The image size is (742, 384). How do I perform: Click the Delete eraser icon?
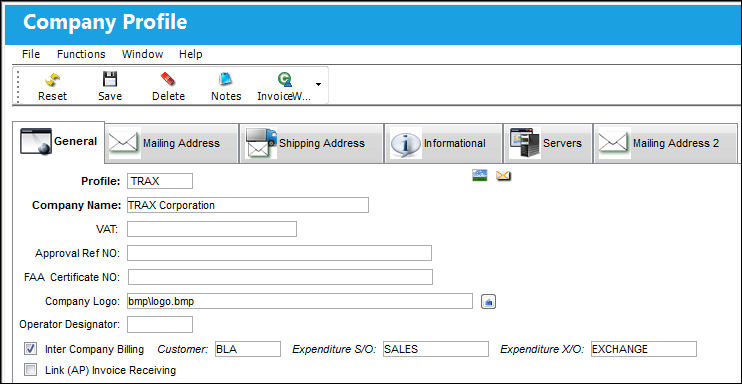tap(168, 86)
